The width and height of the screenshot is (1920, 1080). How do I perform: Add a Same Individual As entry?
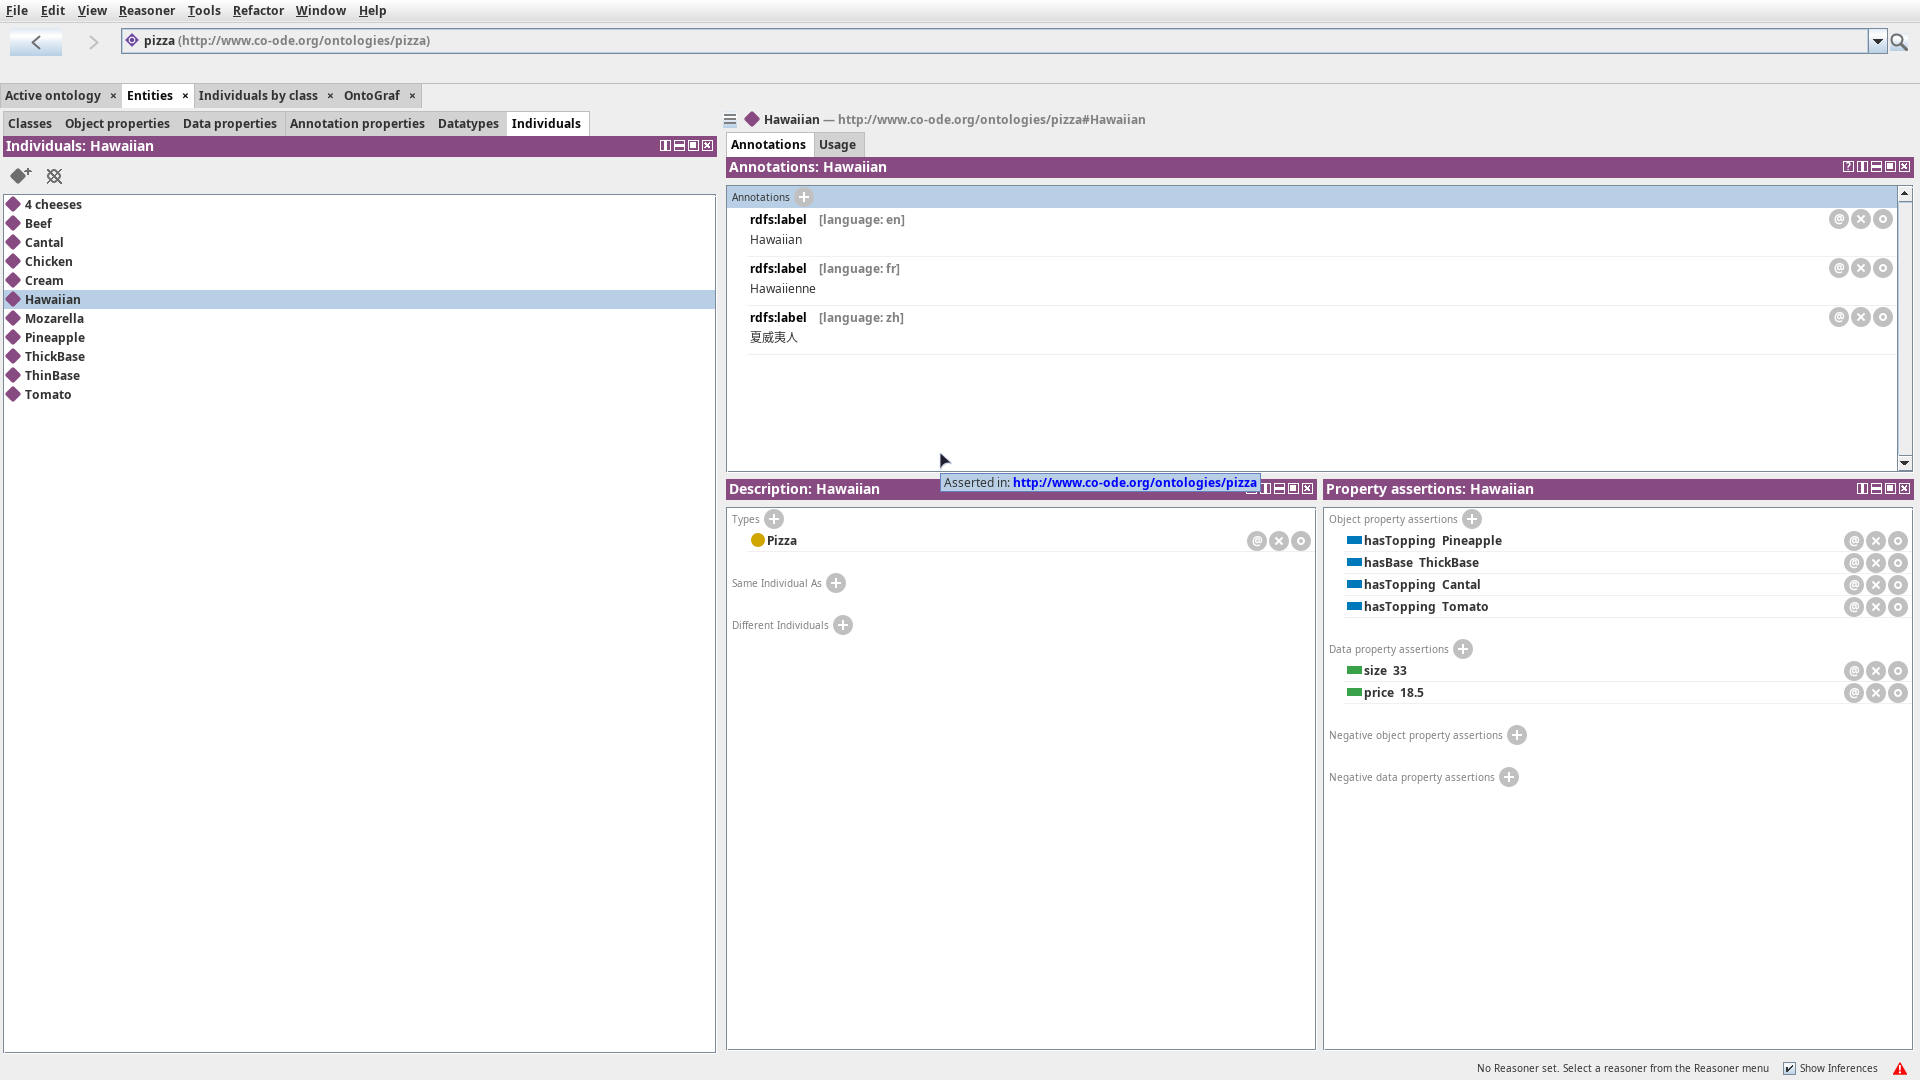coord(836,583)
